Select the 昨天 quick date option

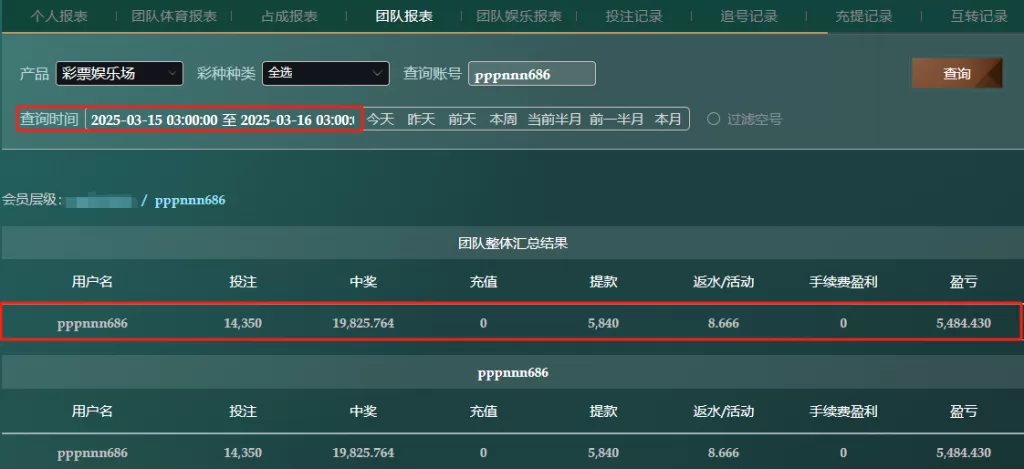click(x=421, y=120)
